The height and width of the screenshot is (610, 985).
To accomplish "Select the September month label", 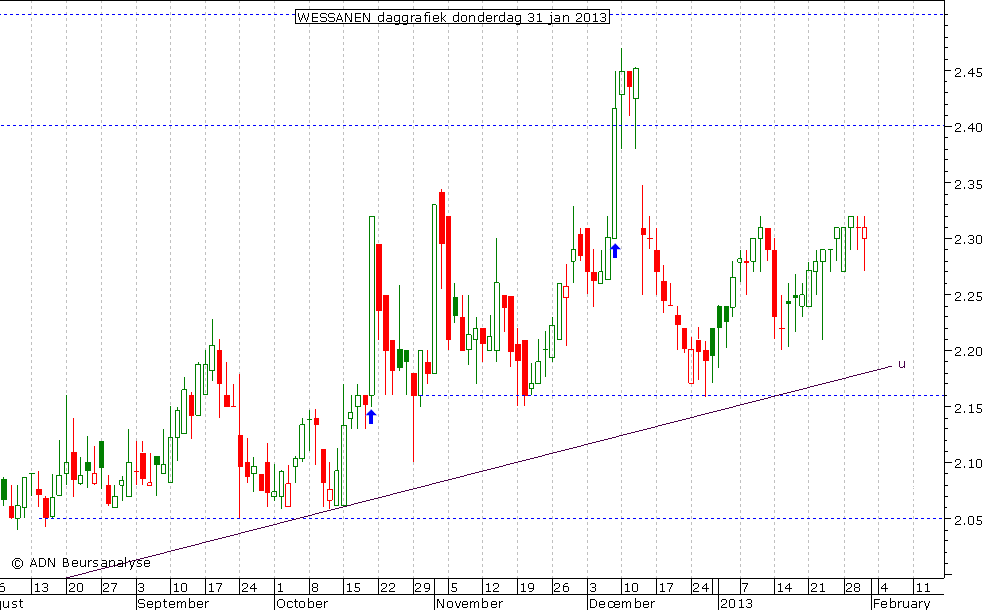I will pos(173,603).
